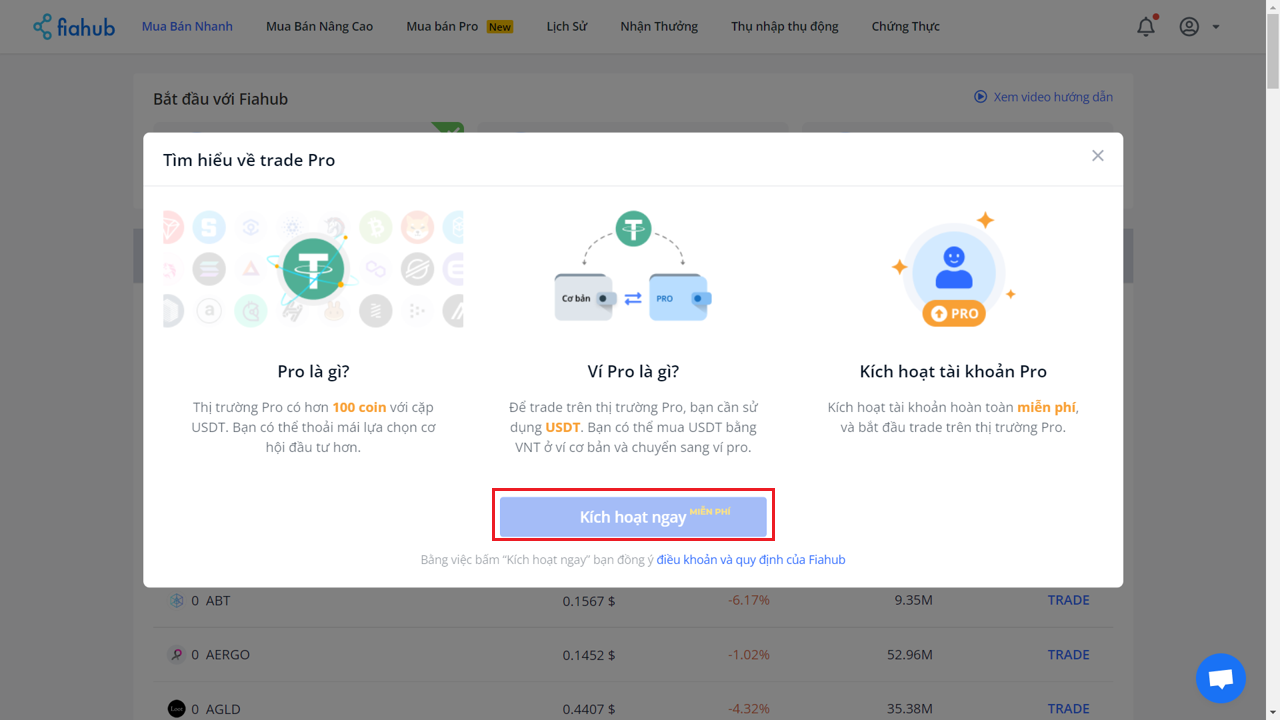The height and width of the screenshot is (720, 1280).
Task: Click the AGLD coin icon
Action: [x=177, y=709]
